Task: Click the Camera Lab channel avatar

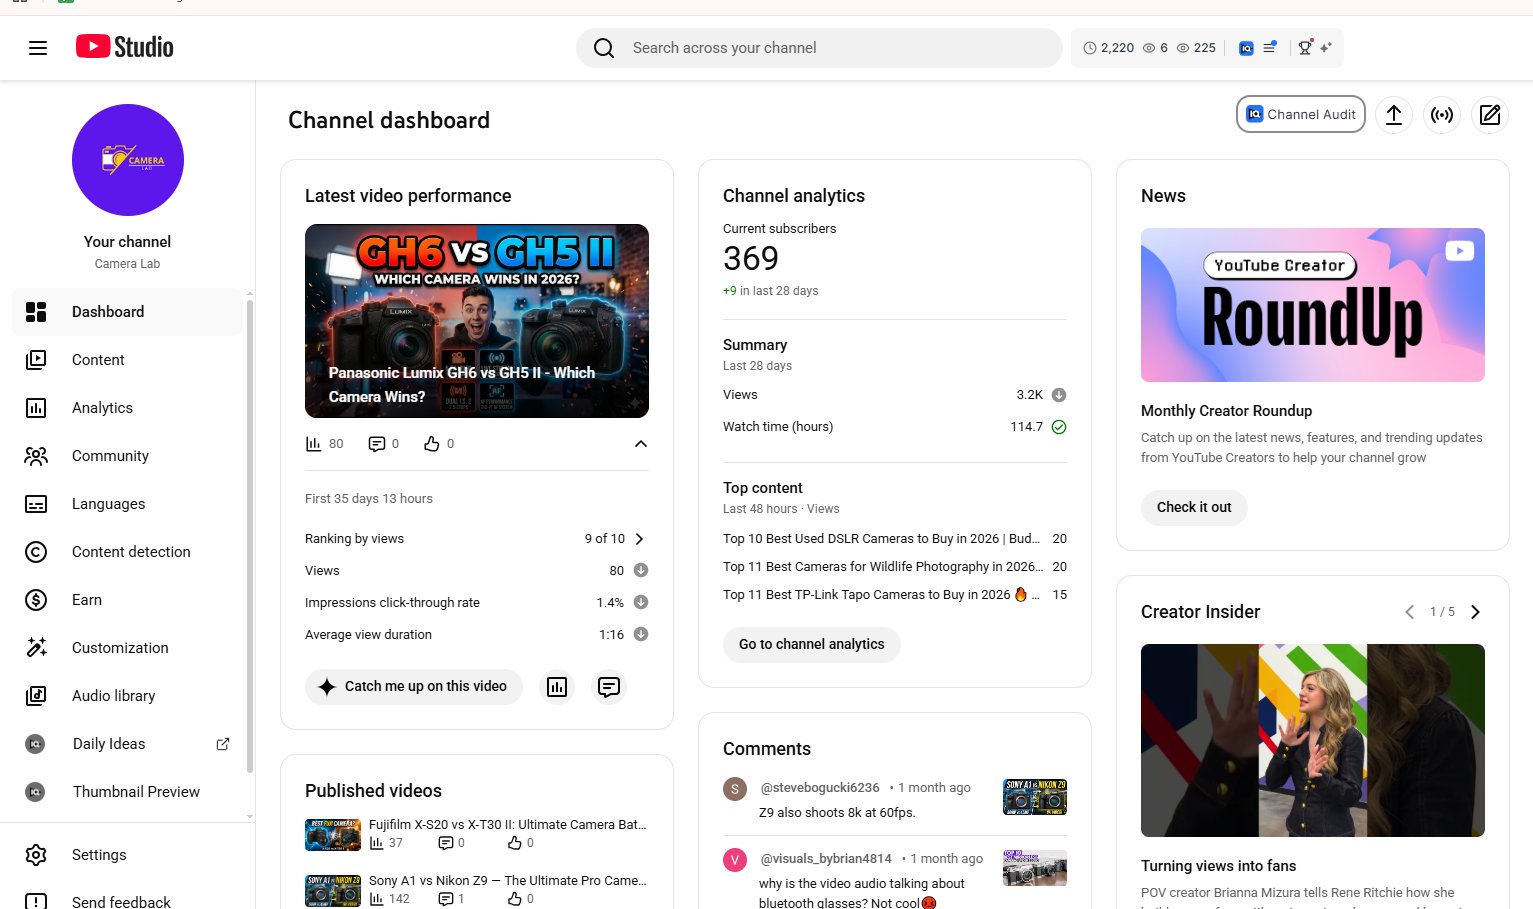Action: tap(128, 160)
